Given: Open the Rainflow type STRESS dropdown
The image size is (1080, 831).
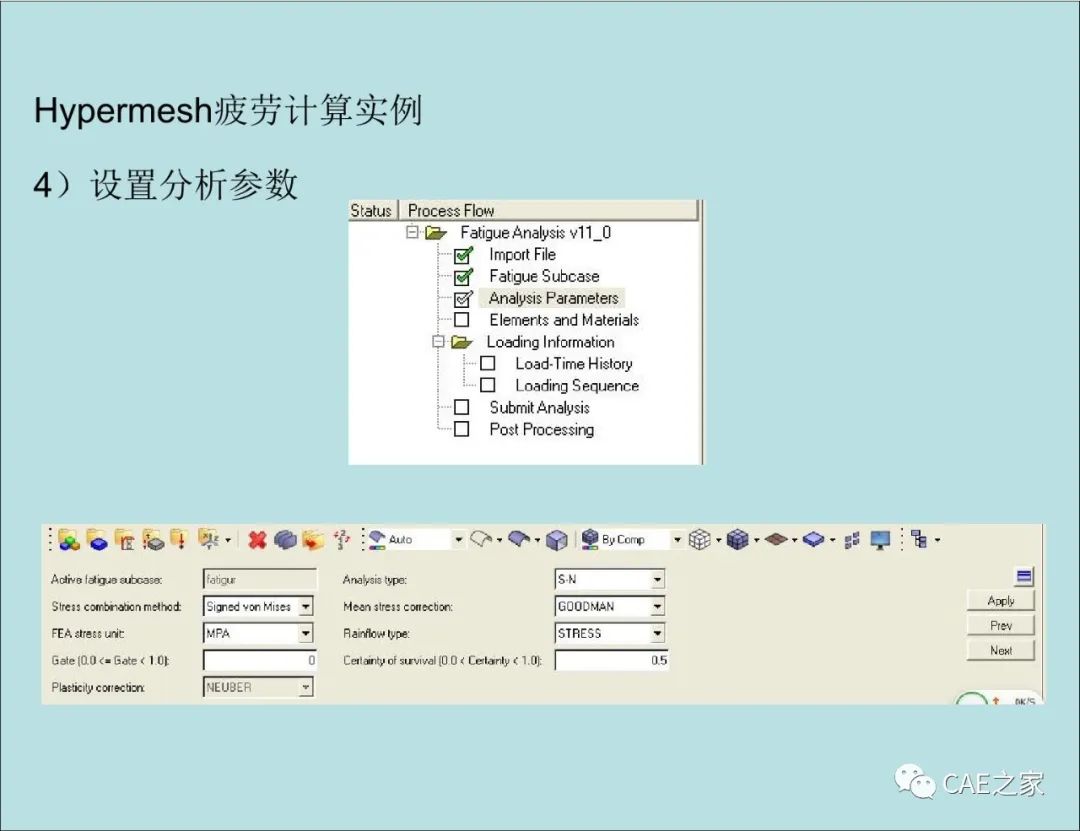Looking at the screenshot, I should point(658,633).
